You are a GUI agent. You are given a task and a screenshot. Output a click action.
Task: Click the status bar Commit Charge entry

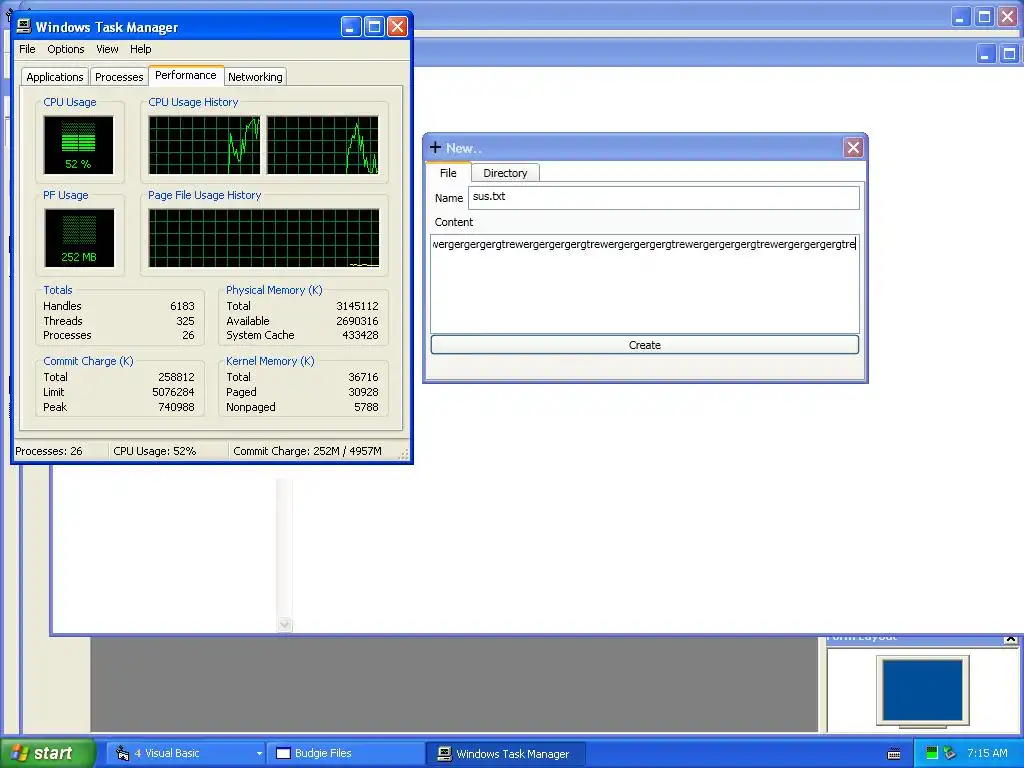pyautogui.click(x=313, y=451)
